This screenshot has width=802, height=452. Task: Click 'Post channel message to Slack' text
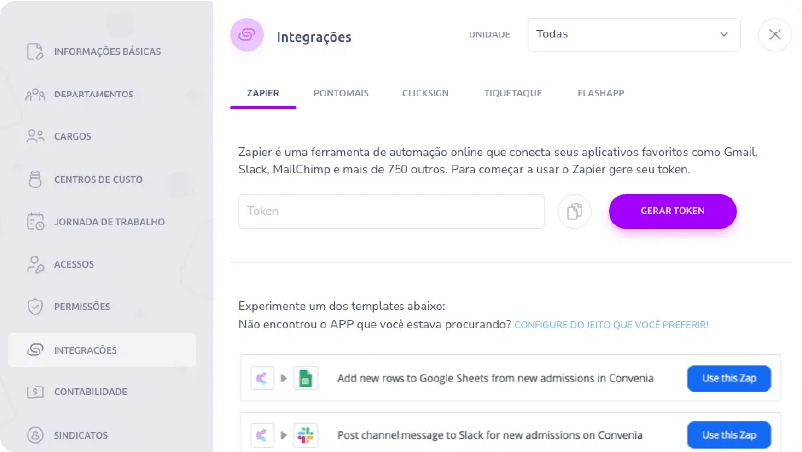pos(489,435)
